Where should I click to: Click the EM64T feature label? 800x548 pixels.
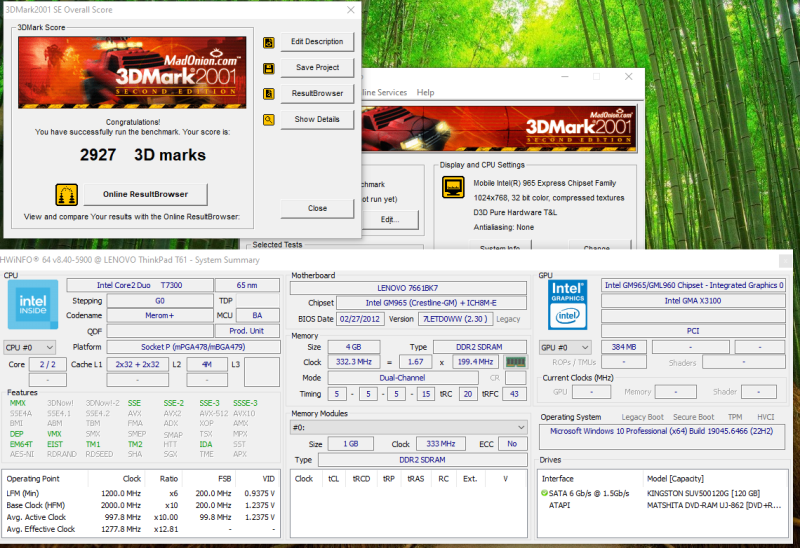click(21, 444)
